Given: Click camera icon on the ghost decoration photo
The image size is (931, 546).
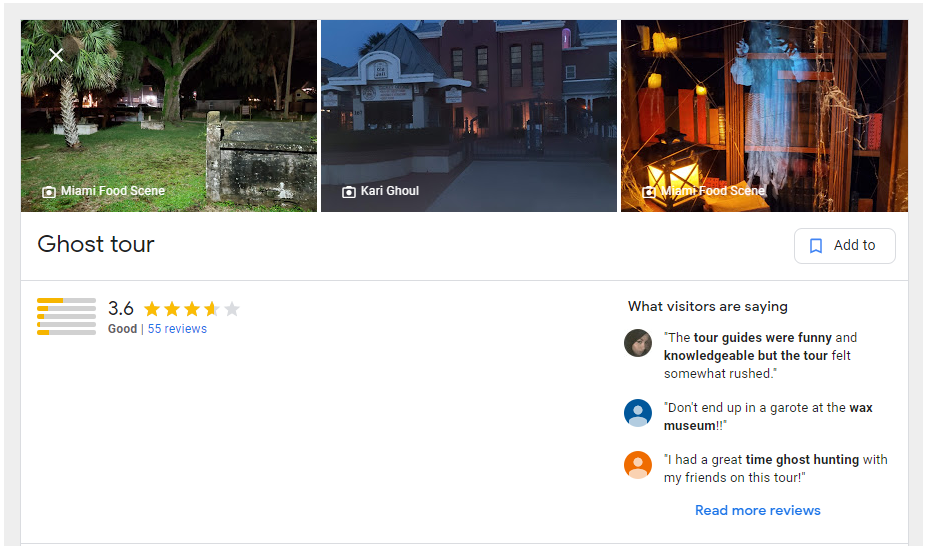Looking at the screenshot, I should [x=650, y=192].
